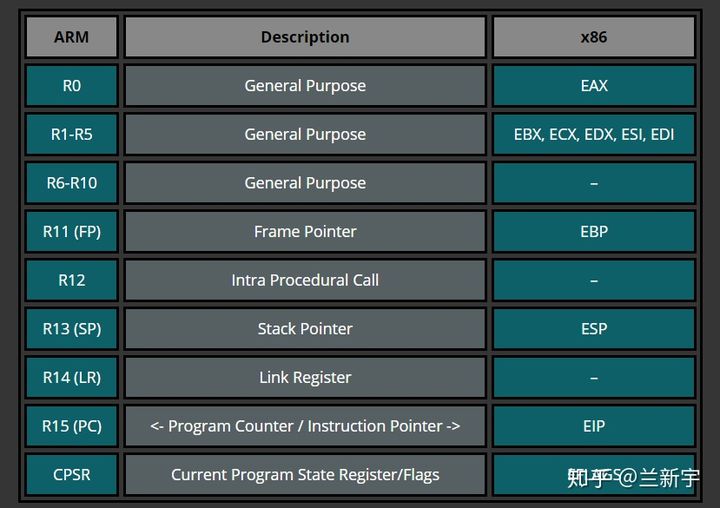
Task: Click the Description column header
Action: pyautogui.click(x=305, y=37)
